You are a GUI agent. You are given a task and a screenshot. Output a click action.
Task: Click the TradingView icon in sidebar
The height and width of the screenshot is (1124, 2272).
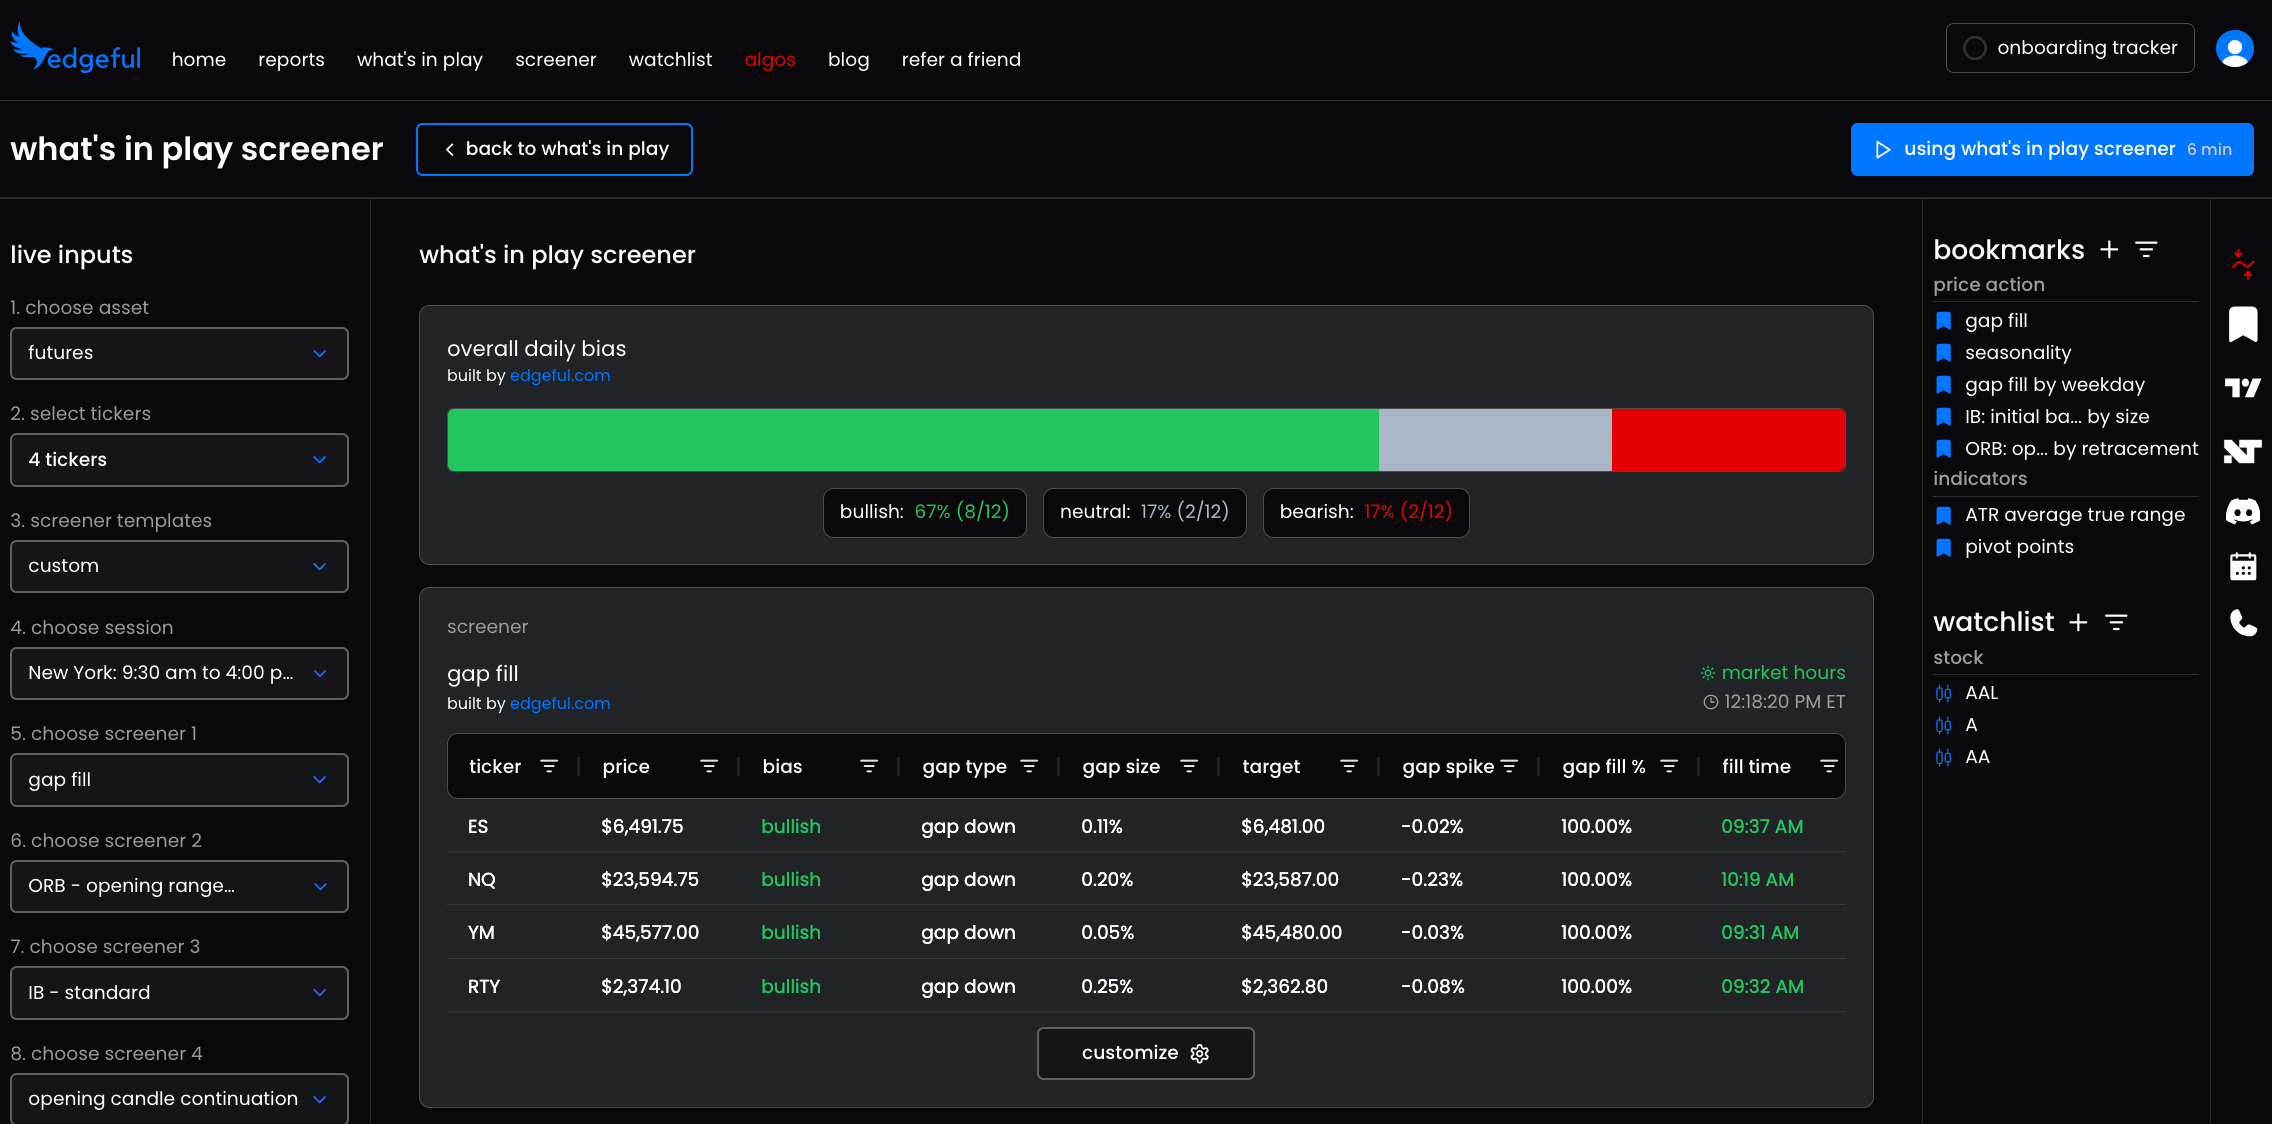click(x=2242, y=388)
